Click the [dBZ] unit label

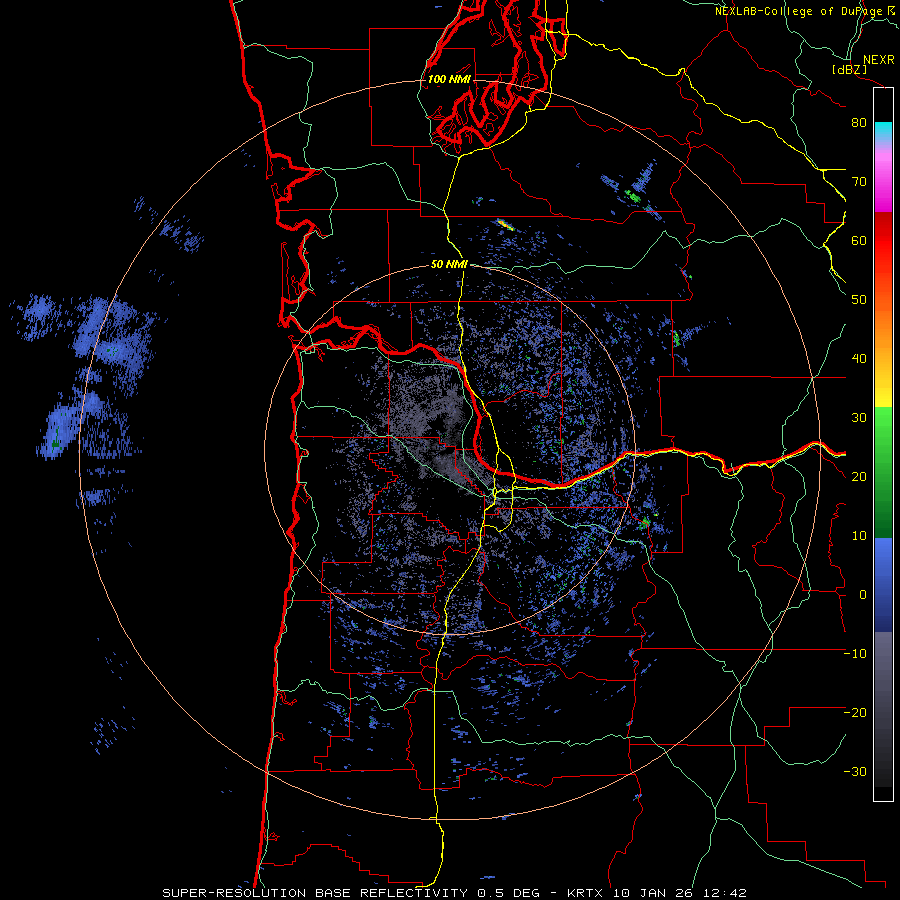[849, 70]
